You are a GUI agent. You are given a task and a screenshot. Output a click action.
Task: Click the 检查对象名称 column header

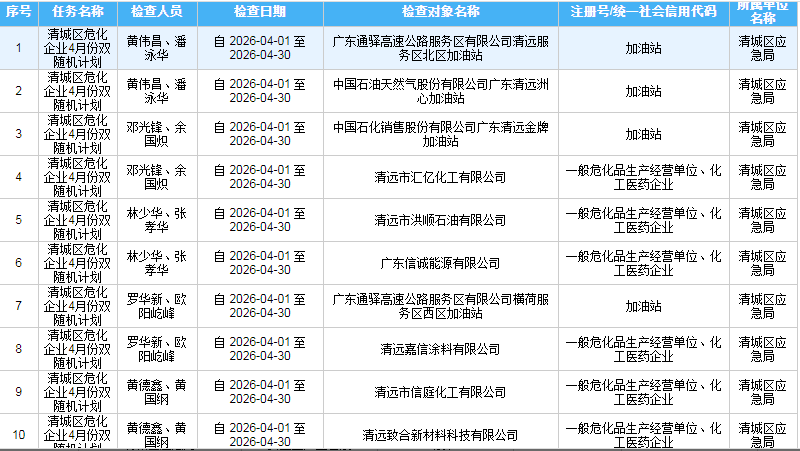pos(441,13)
